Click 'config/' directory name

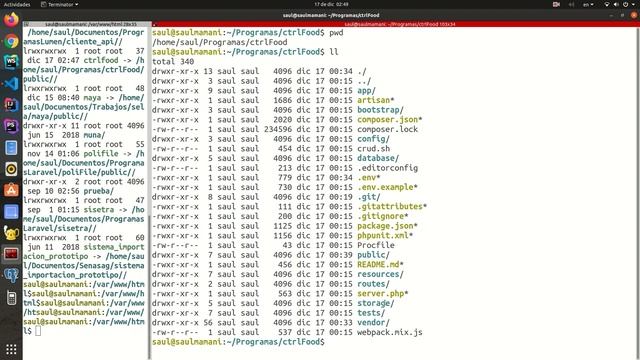coord(373,139)
